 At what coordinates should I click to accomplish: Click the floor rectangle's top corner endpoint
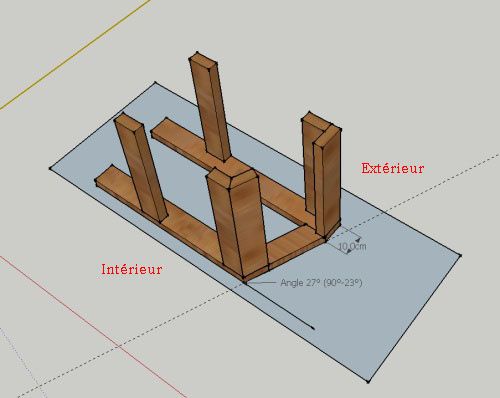click(x=155, y=83)
